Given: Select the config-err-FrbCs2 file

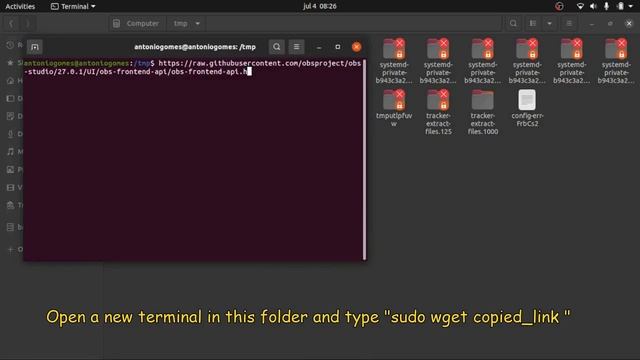Looking at the screenshot, I should (x=527, y=108).
